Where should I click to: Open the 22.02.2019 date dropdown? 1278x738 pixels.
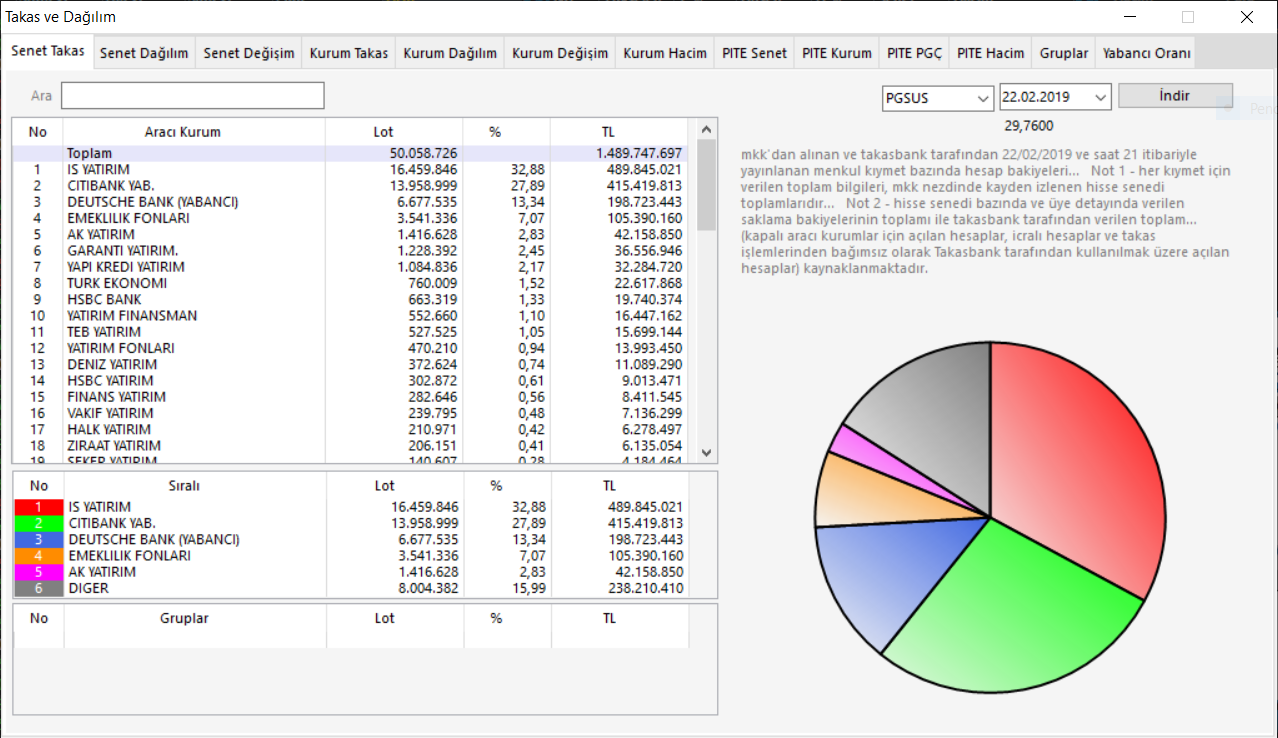(1056, 97)
